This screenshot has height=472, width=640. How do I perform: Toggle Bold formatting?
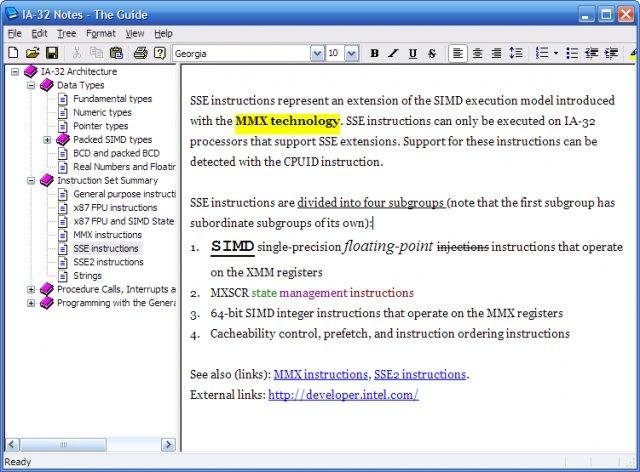click(374, 53)
